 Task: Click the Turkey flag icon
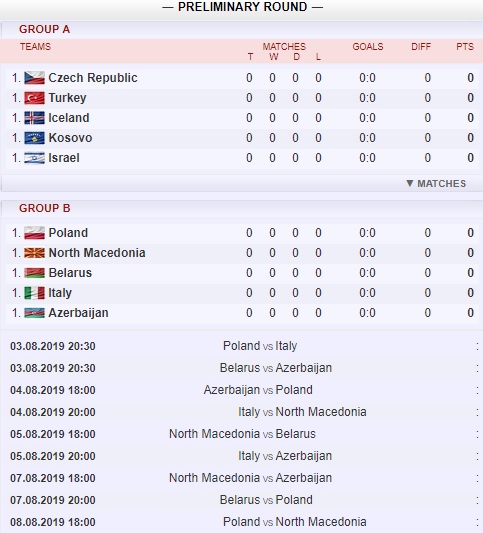pyautogui.click(x=34, y=98)
